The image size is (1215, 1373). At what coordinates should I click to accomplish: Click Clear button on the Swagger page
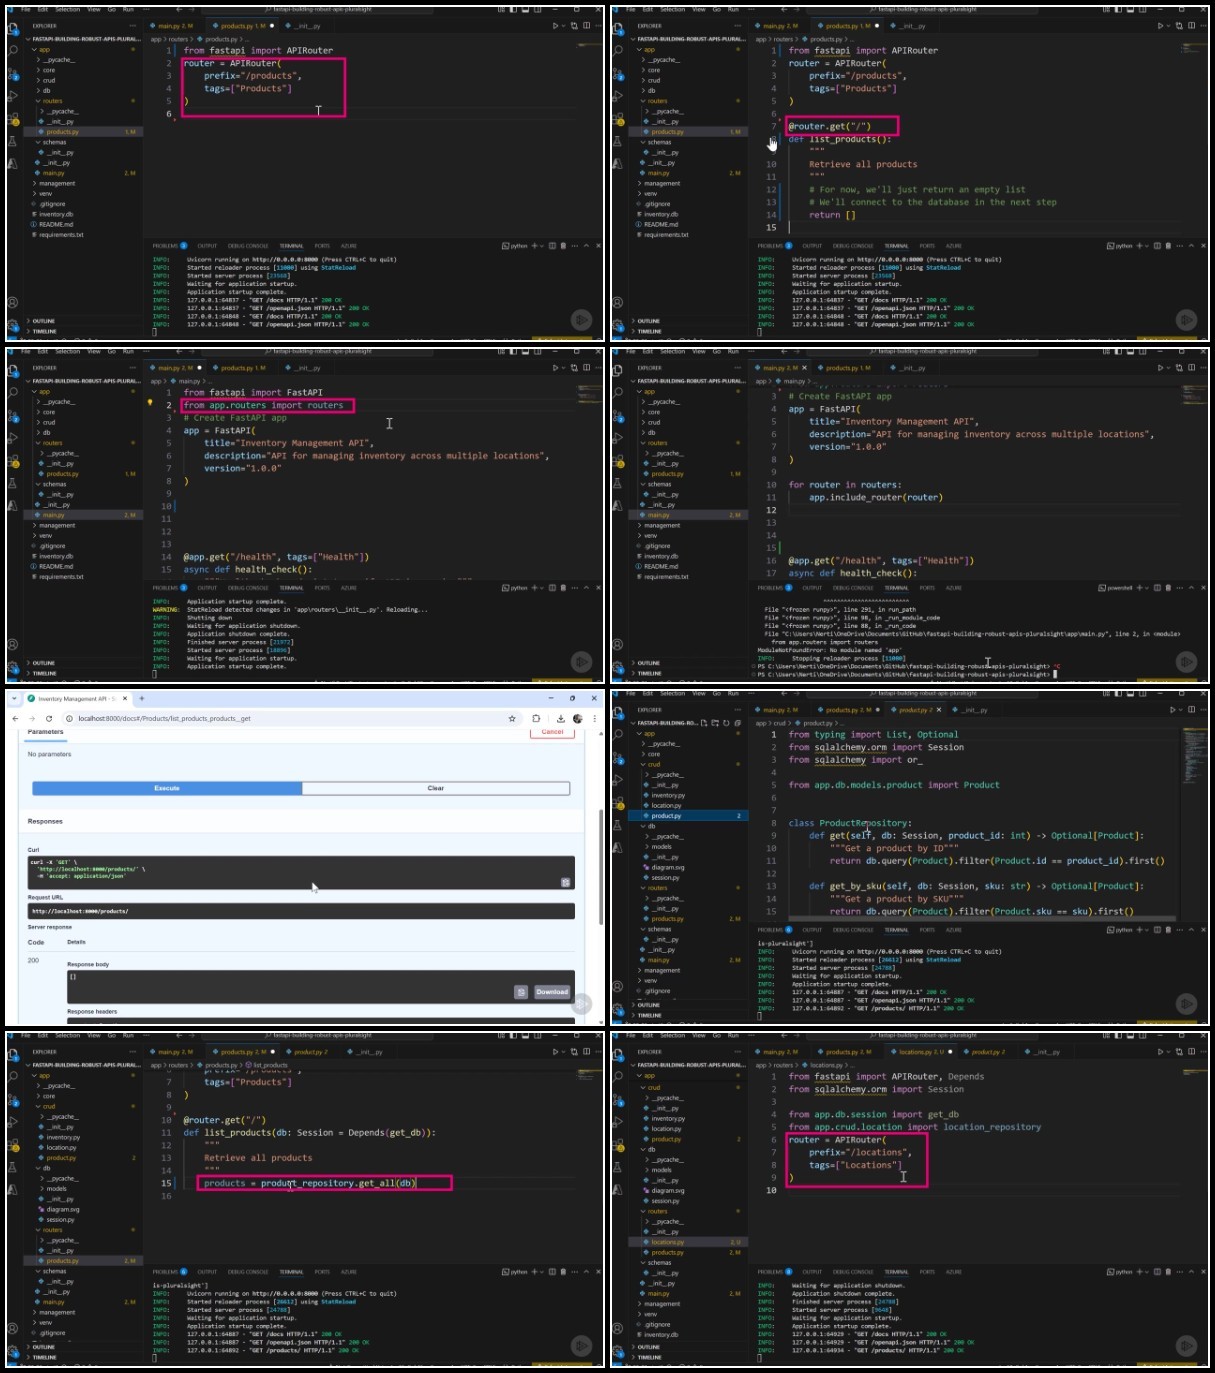tap(436, 788)
